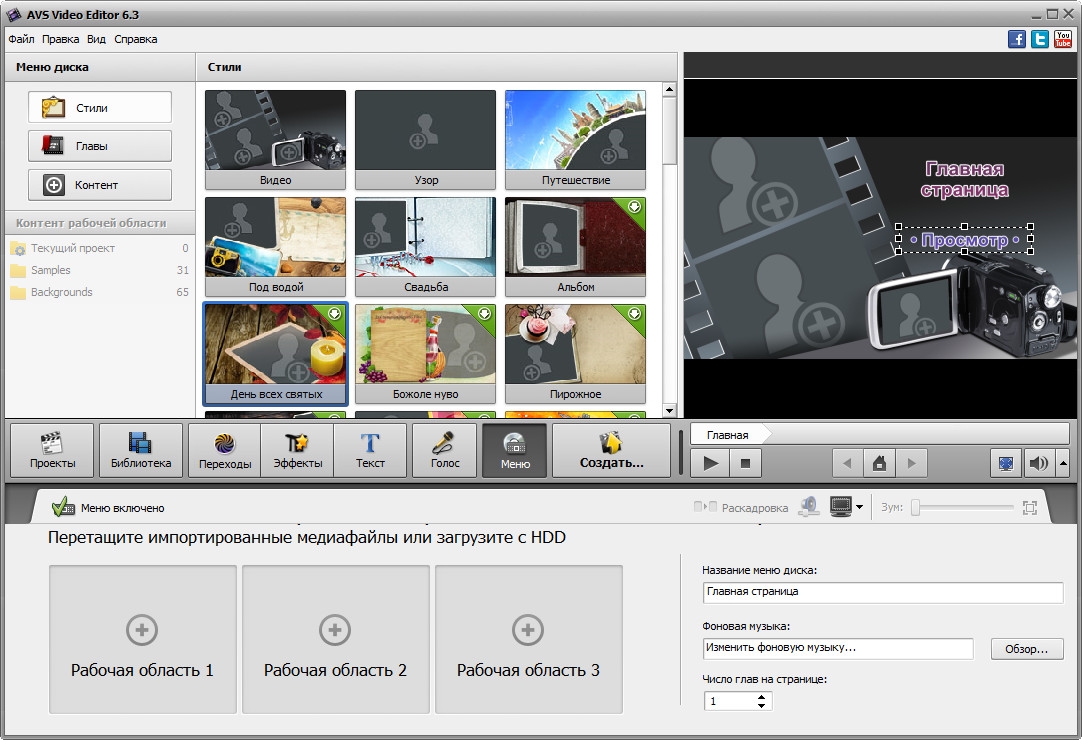Open the Samples folder

point(99,270)
